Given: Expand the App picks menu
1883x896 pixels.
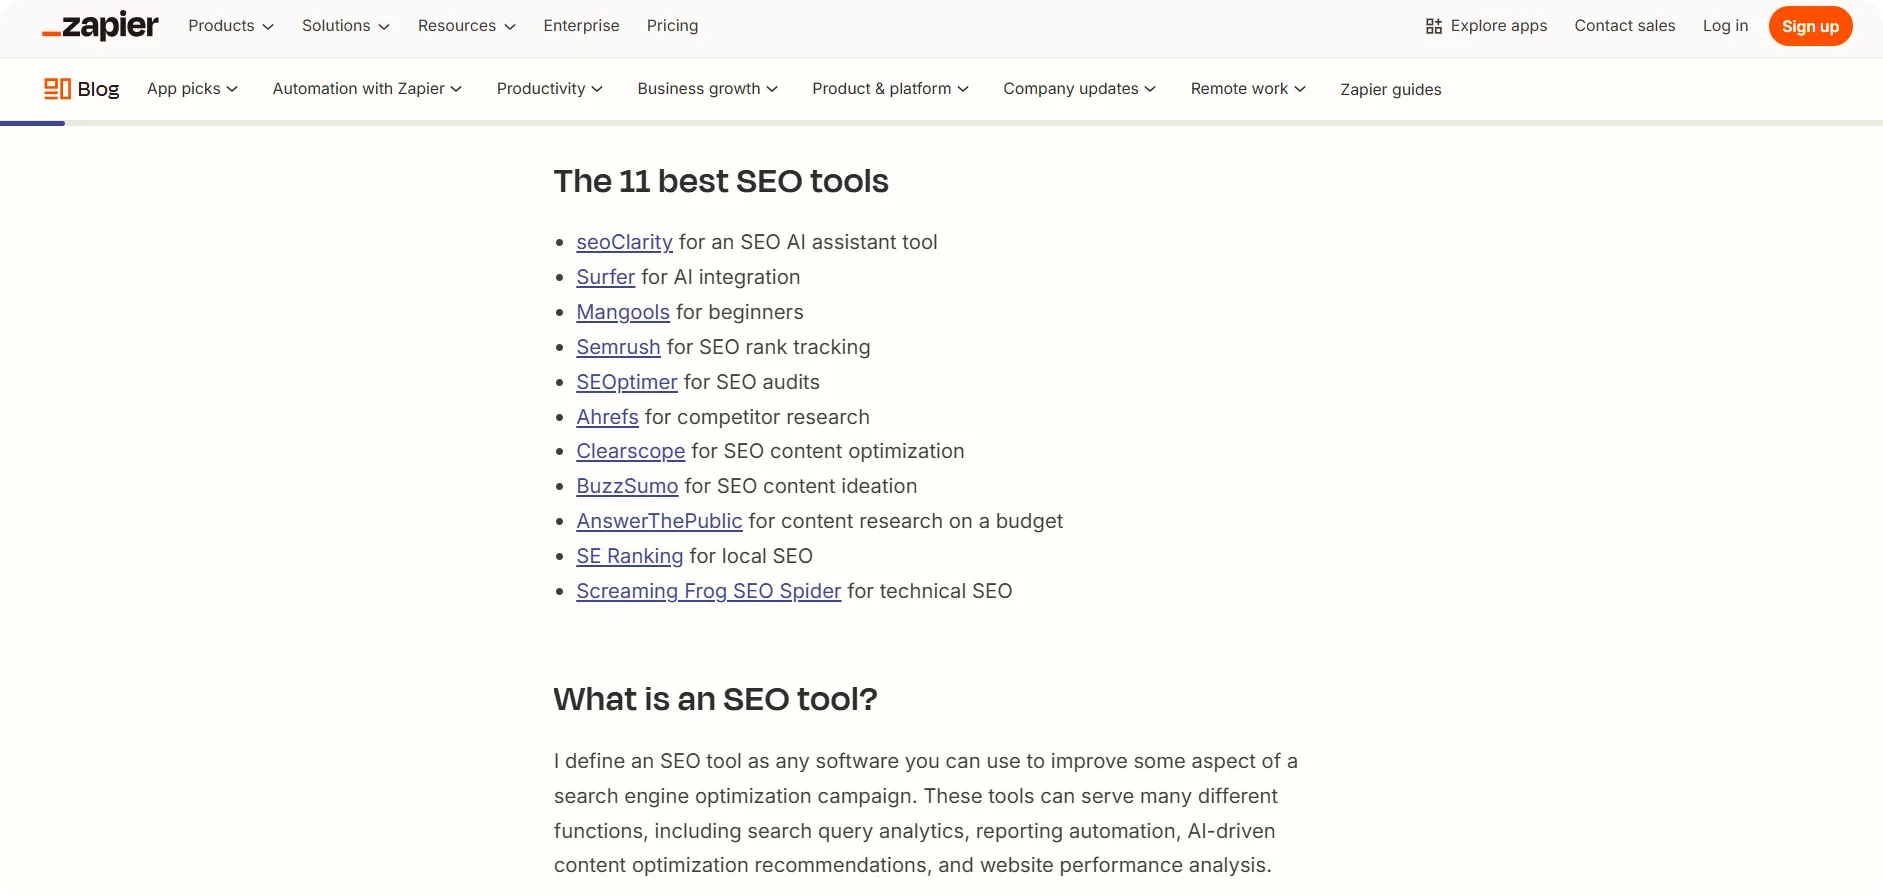Looking at the screenshot, I should tap(192, 89).
